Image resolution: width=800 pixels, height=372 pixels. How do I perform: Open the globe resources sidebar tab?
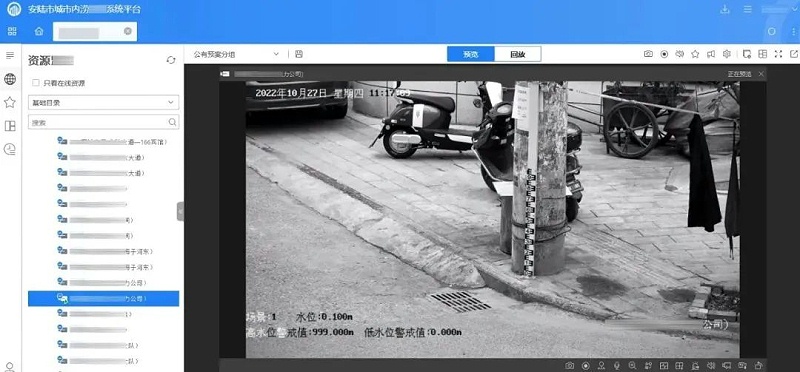10,79
